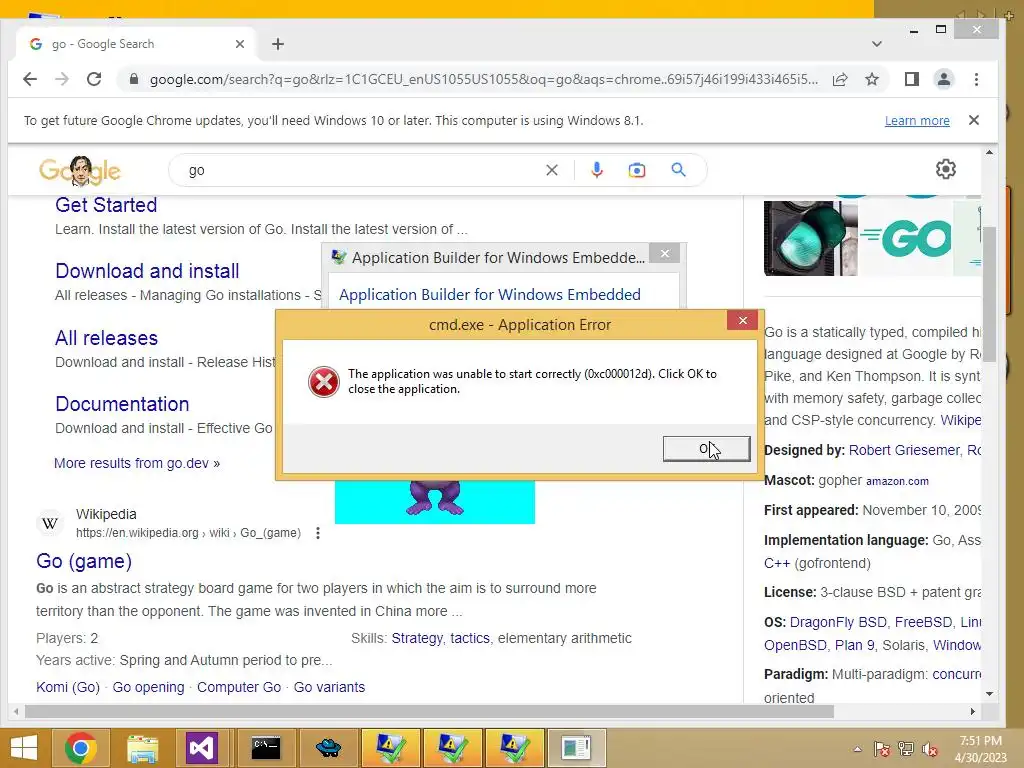
Task: Open the Go opening link
Action: (148, 687)
